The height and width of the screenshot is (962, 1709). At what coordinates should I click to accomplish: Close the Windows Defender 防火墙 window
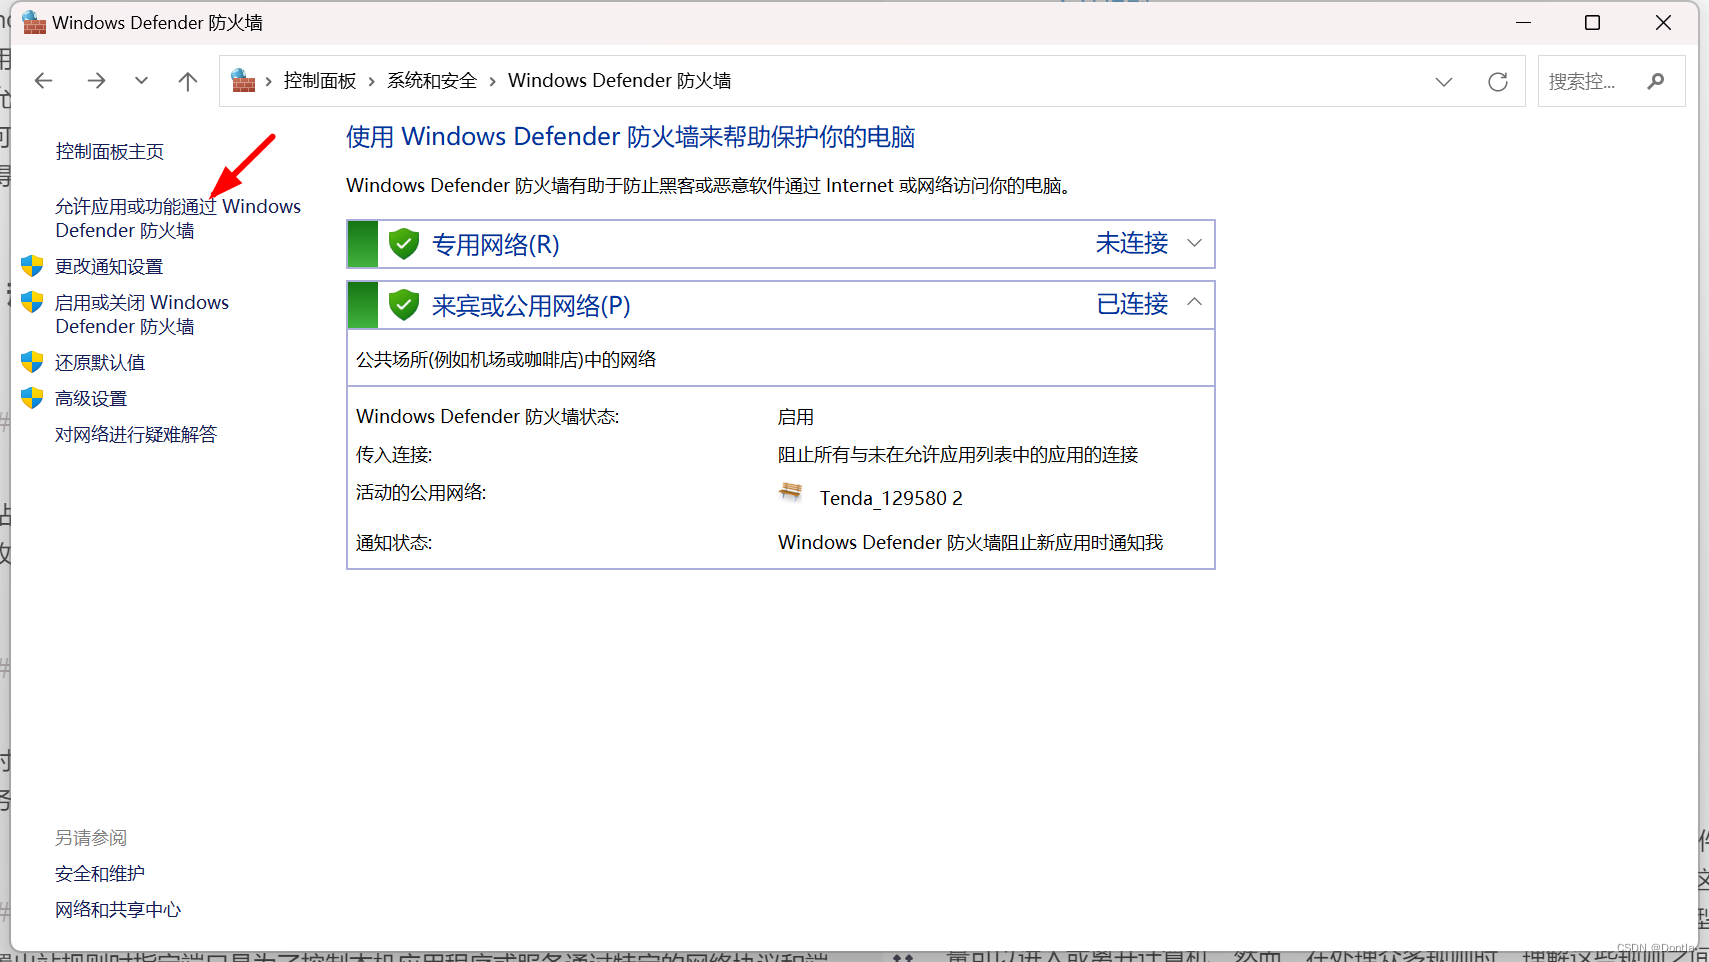[1663, 22]
